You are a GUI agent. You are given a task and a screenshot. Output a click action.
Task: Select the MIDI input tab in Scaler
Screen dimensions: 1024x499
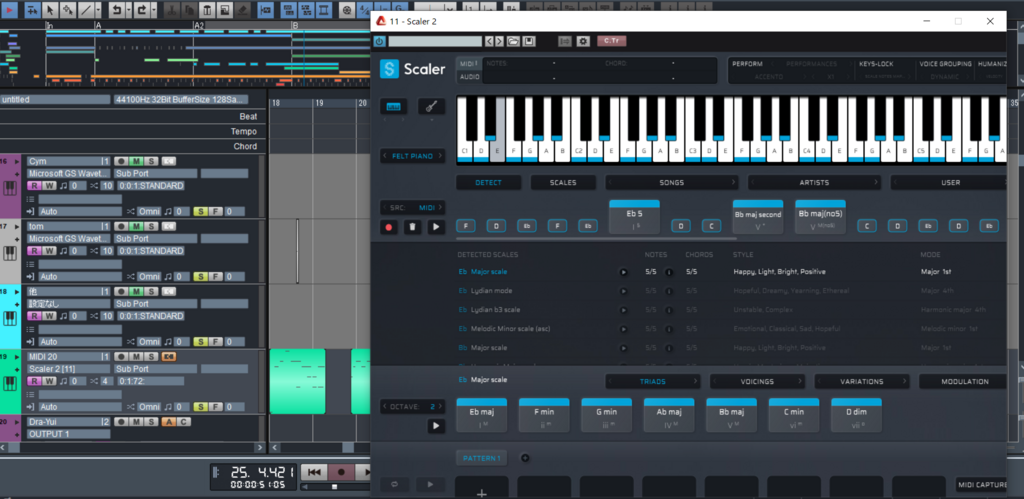[x=468, y=63]
